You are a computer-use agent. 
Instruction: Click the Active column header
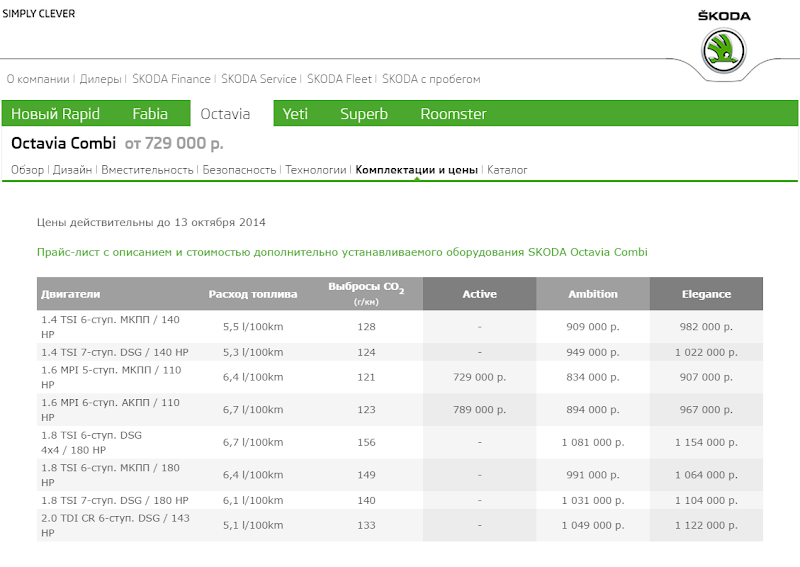point(480,294)
